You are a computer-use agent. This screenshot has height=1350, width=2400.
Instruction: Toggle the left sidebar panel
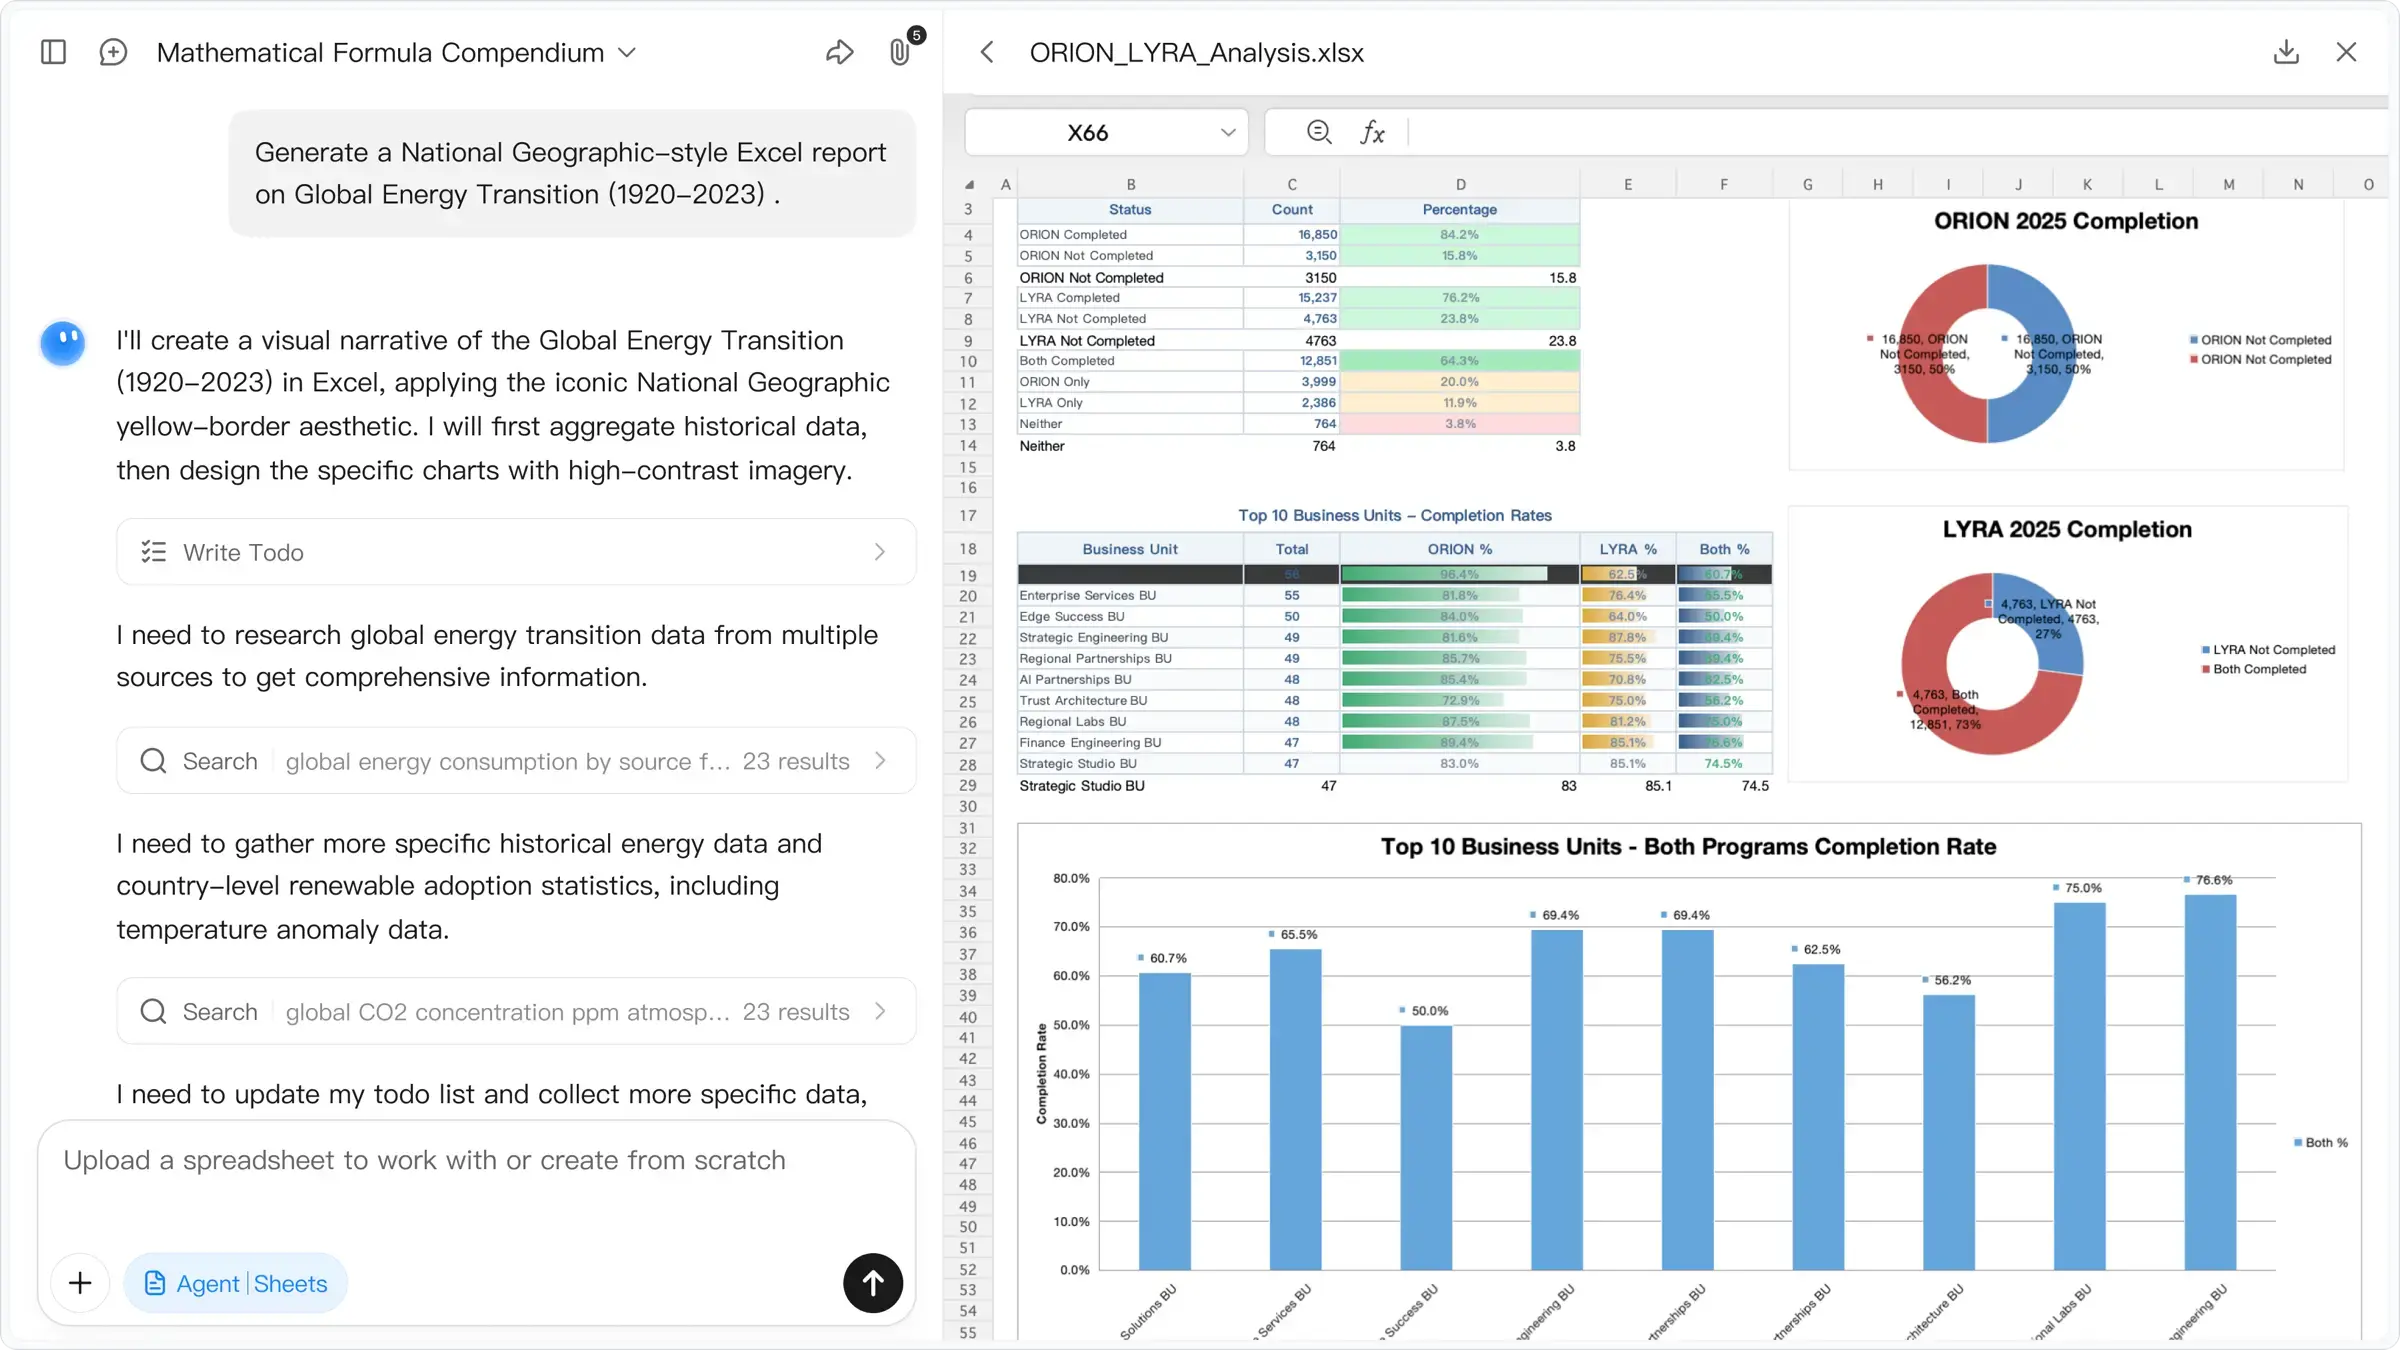53,51
